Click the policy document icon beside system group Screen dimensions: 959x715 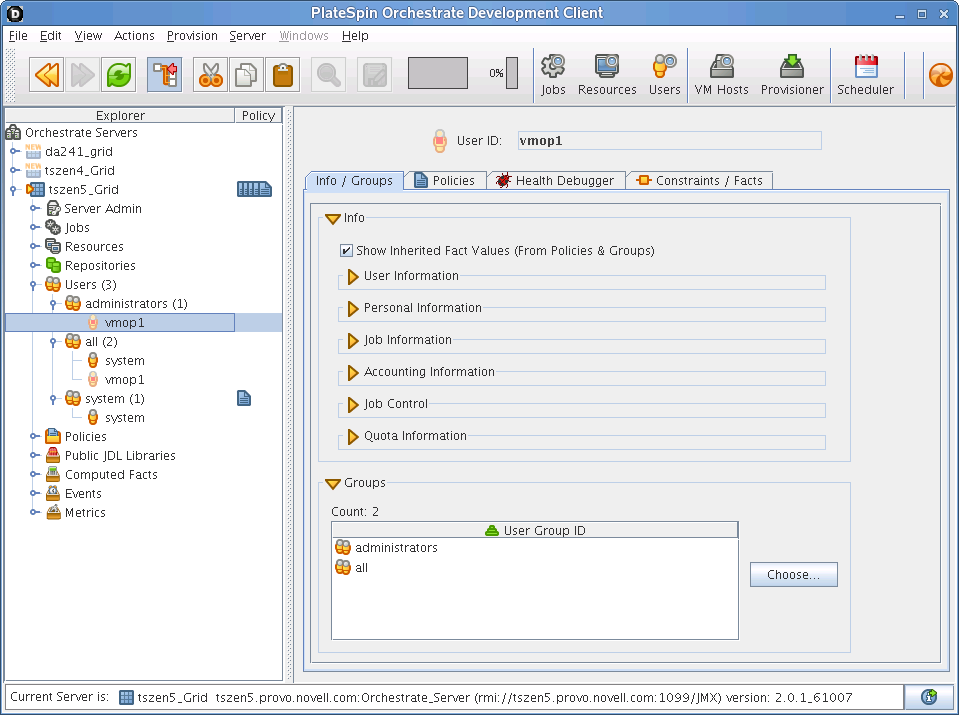pyautogui.click(x=244, y=398)
